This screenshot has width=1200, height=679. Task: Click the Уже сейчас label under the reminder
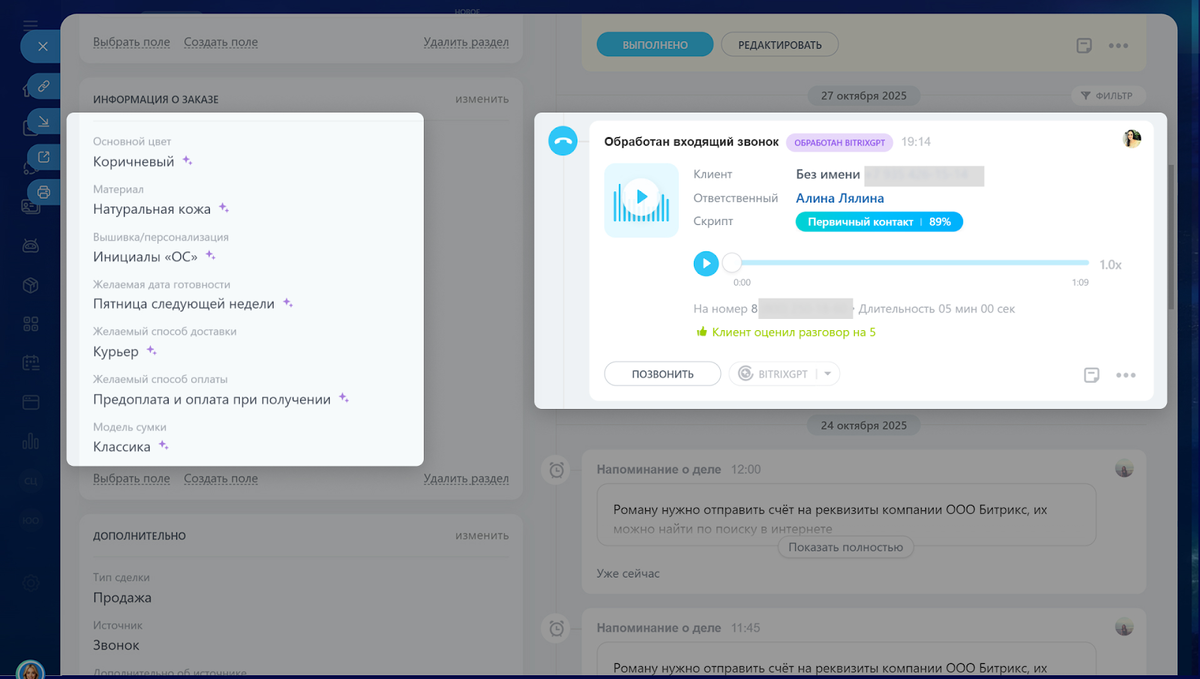[628, 573]
